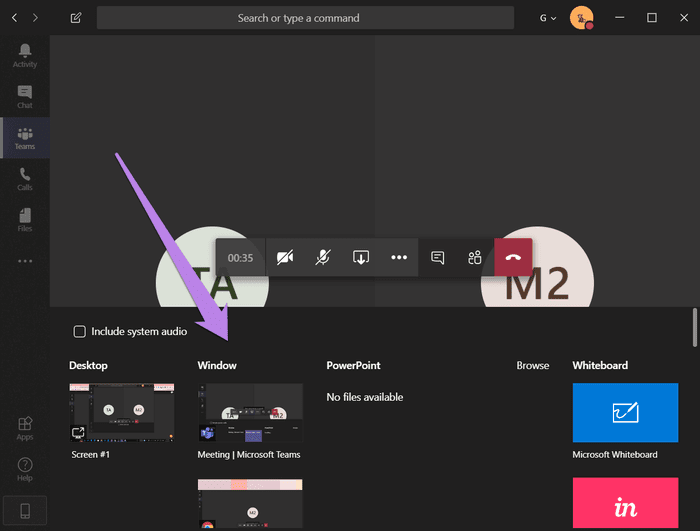Select Teams in the sidebar
This screenshot has width=700, height=531.
[x=25, y=138]
